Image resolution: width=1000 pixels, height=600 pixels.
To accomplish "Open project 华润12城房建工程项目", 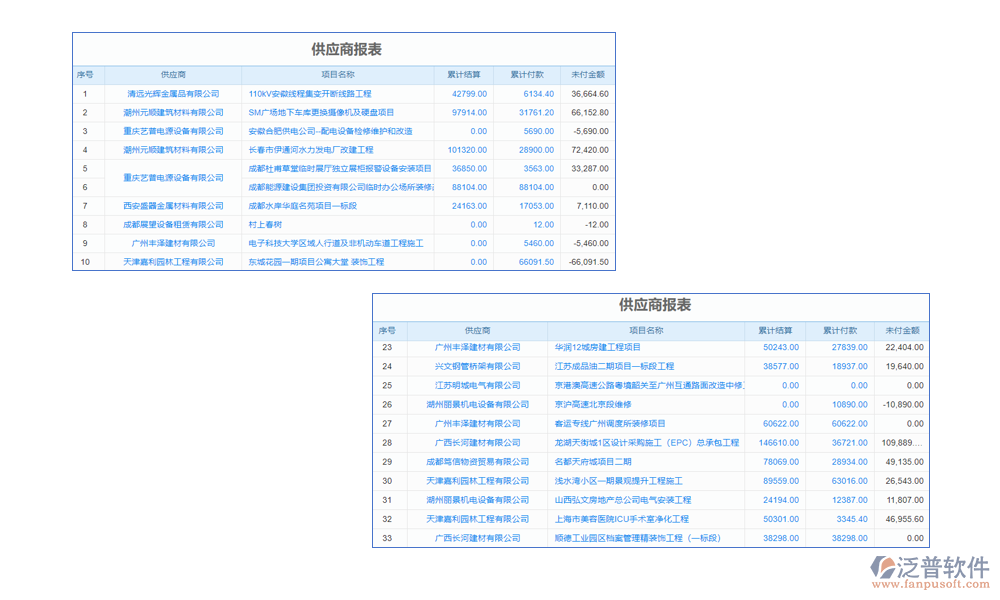I will point(598,347).
